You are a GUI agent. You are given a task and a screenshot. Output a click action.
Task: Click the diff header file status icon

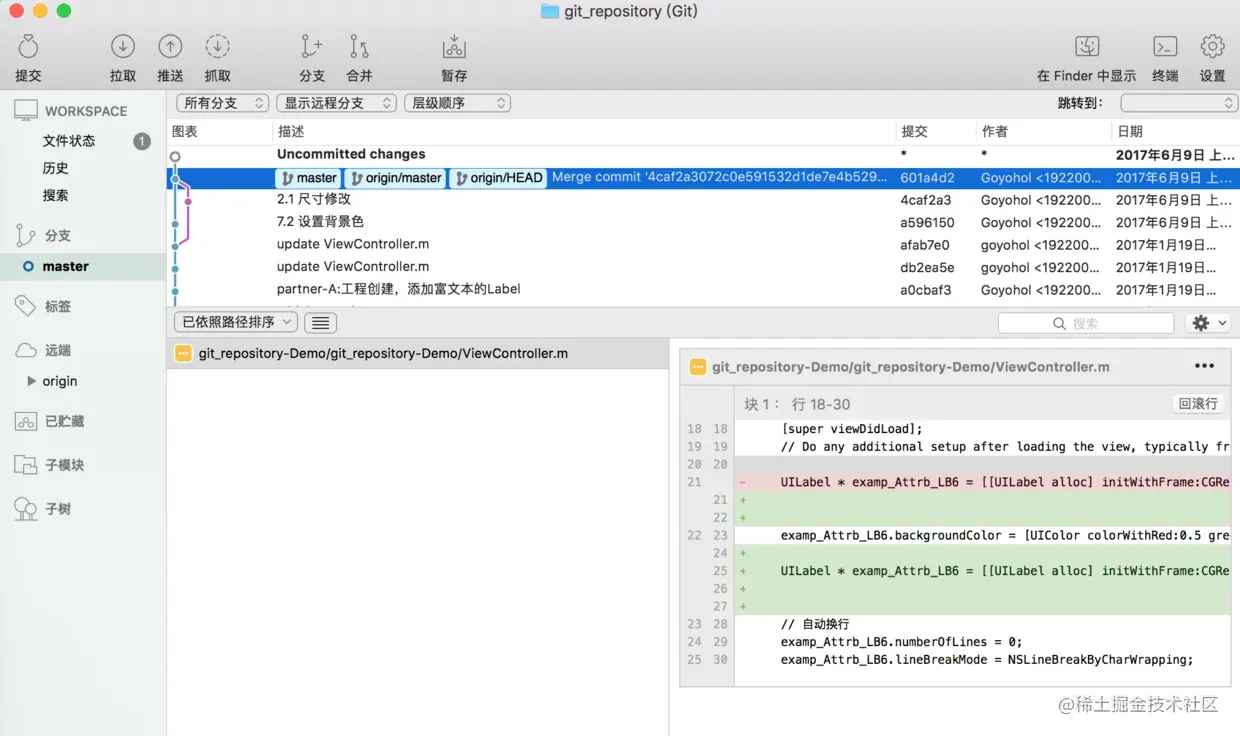click(698, 367)
